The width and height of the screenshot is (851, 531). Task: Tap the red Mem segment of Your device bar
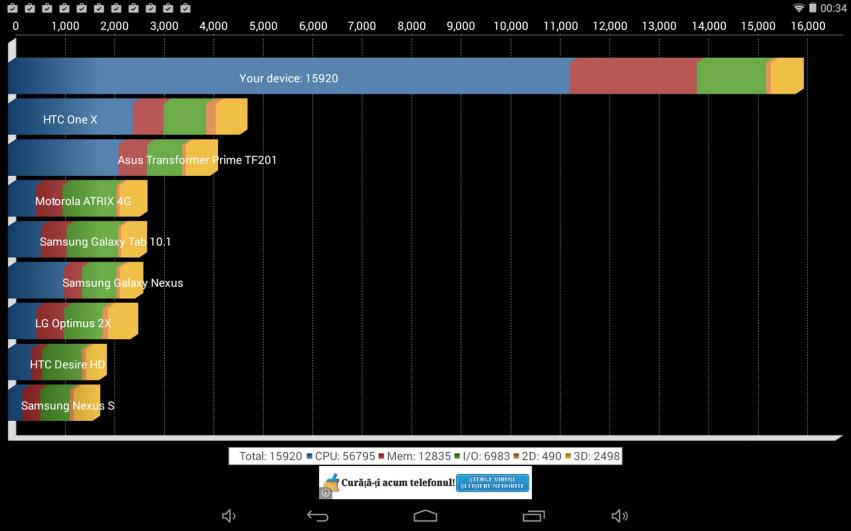click(x=633, y=76)
